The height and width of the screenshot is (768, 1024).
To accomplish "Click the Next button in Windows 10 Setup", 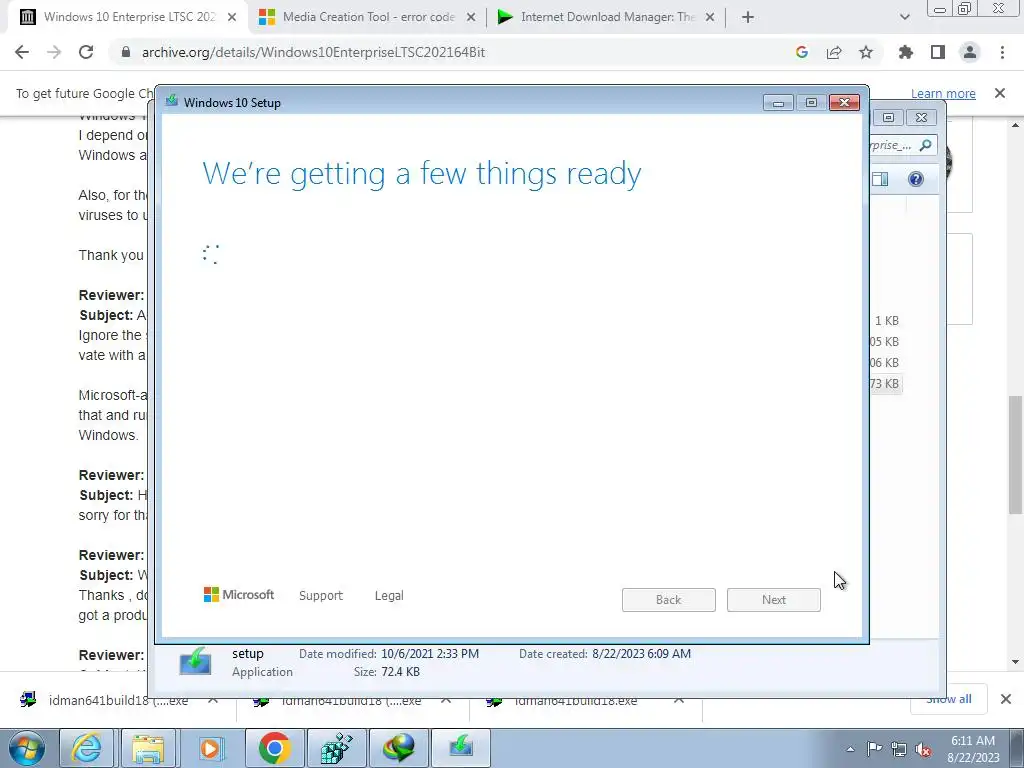I will (x=774, y=600).
